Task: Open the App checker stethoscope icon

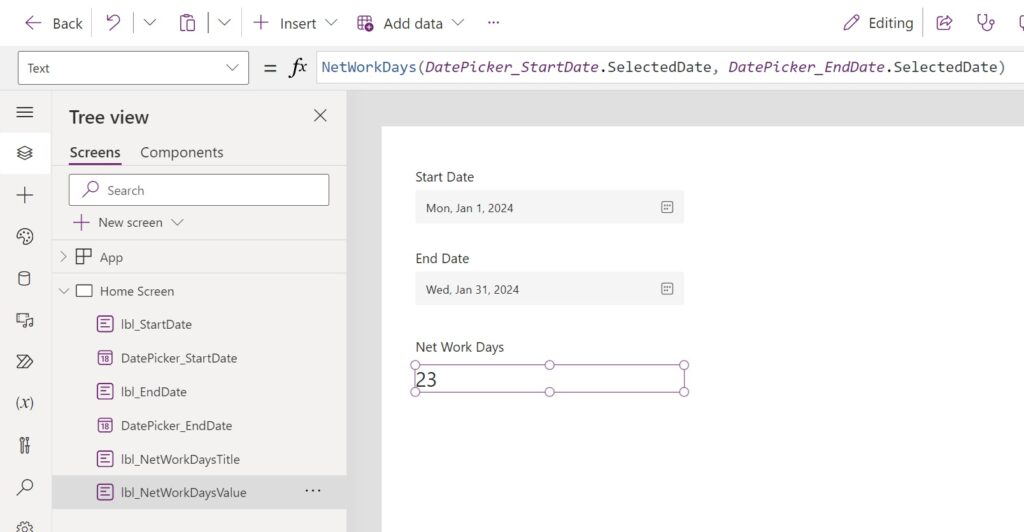Action: 985,23
